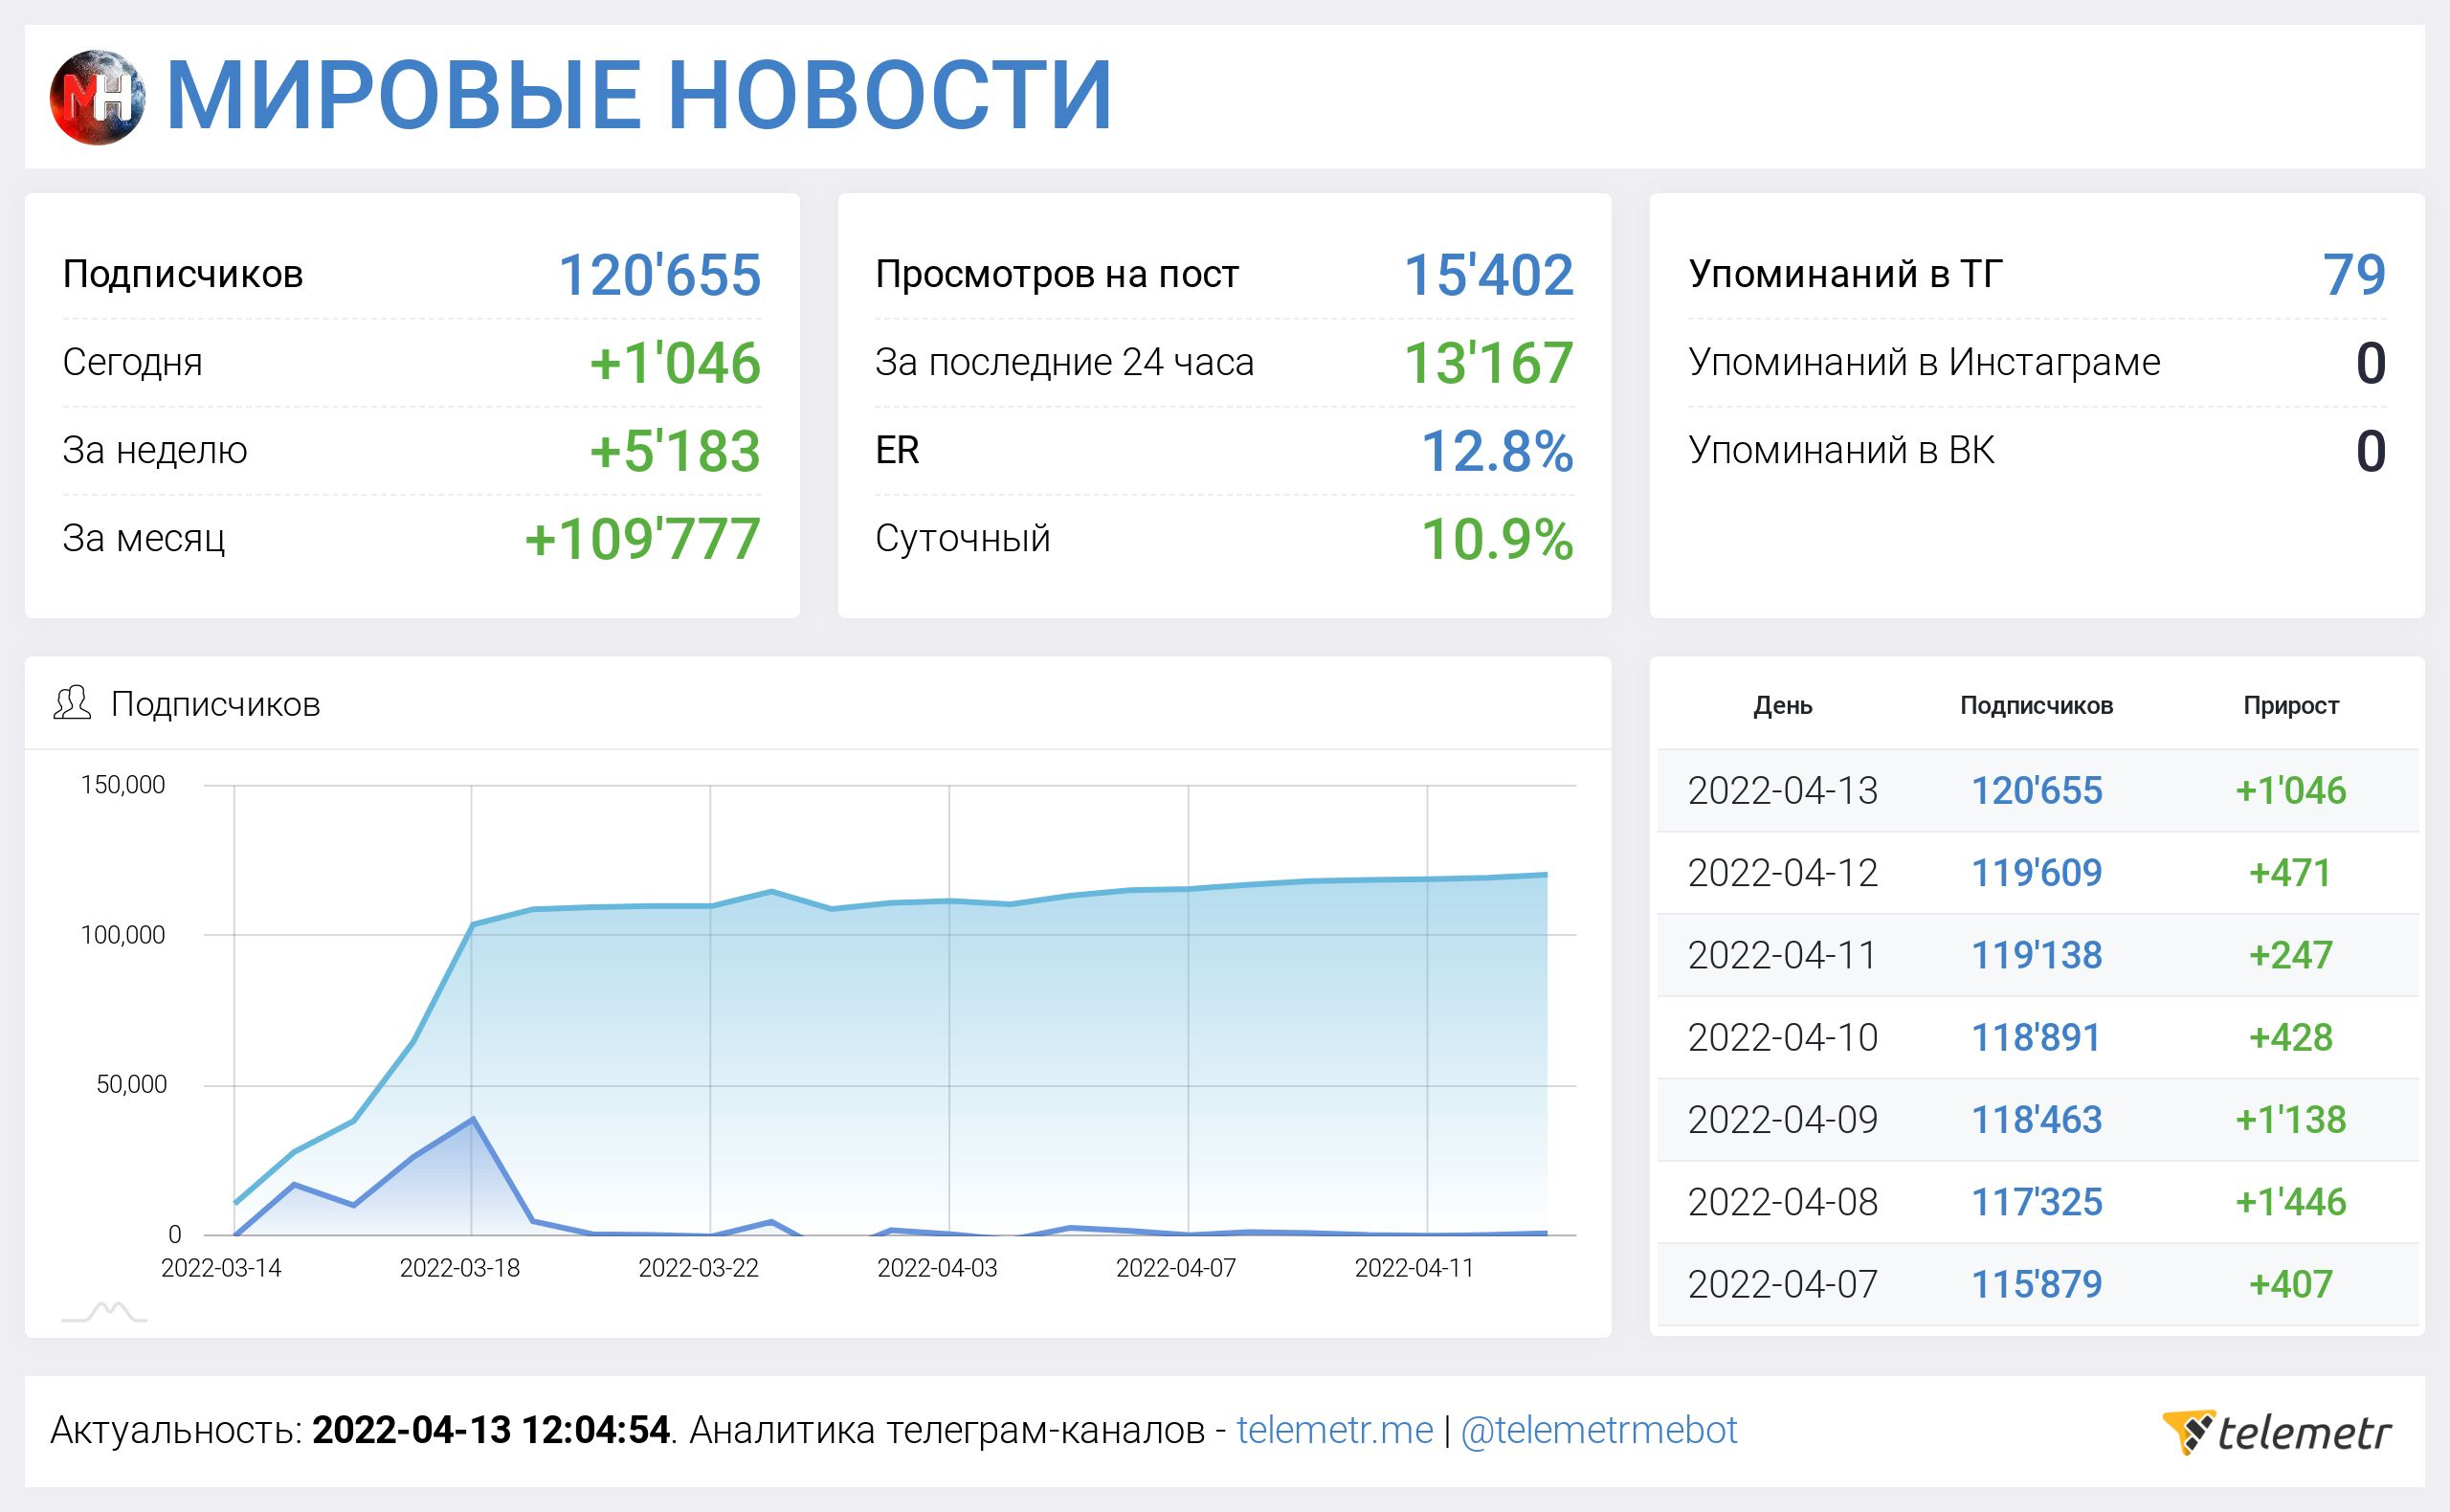Click the 120'655 subscribers total value
Screen dimensions: 2450x1512
click(x=659, y=275)
